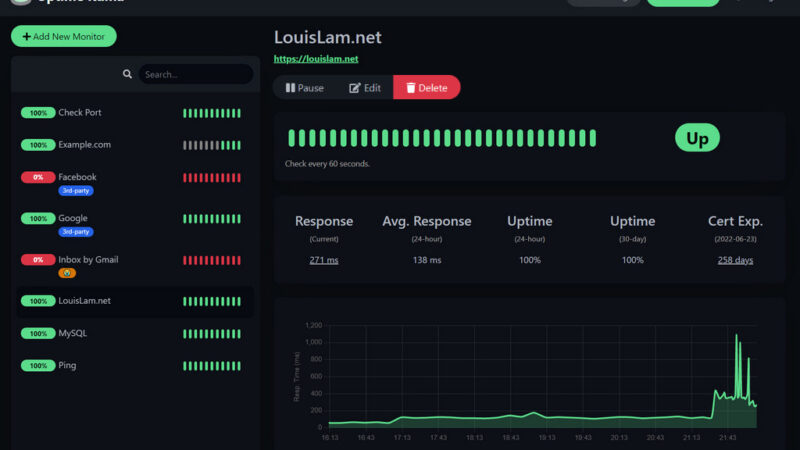The width and height of the screenshot is (800, 450).
Task: Open the Example.com monitor
Action: pyautogui.click(x=84, y=145)
